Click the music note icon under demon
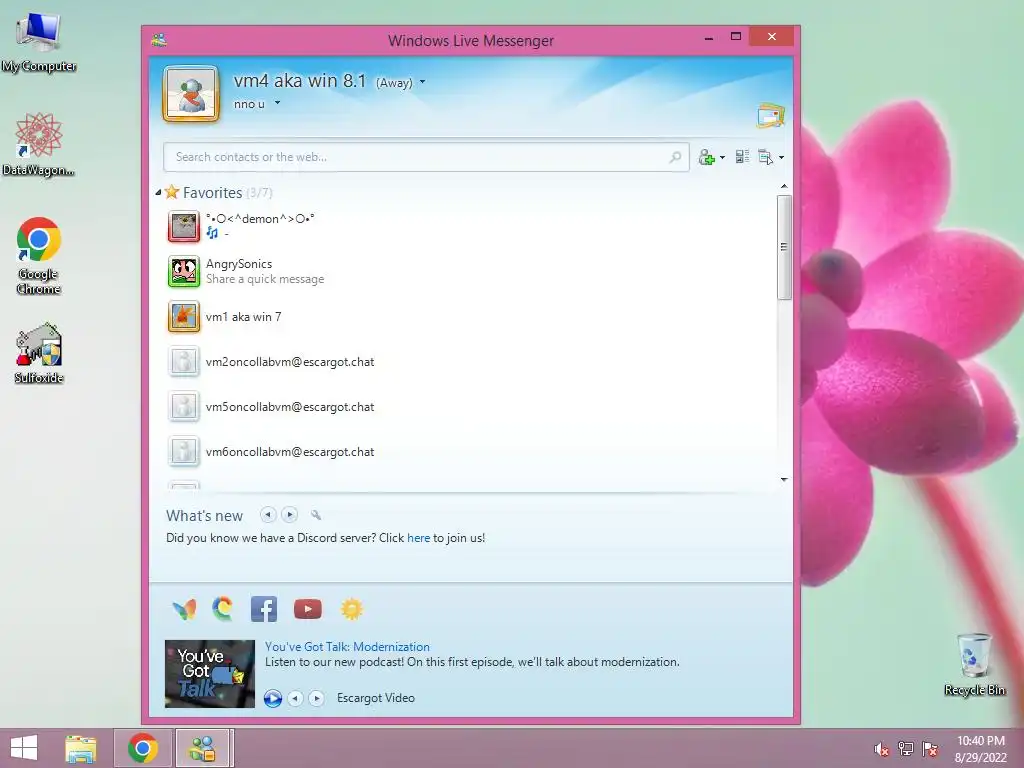Screen dimensions: 1024x768 [212, 232]
